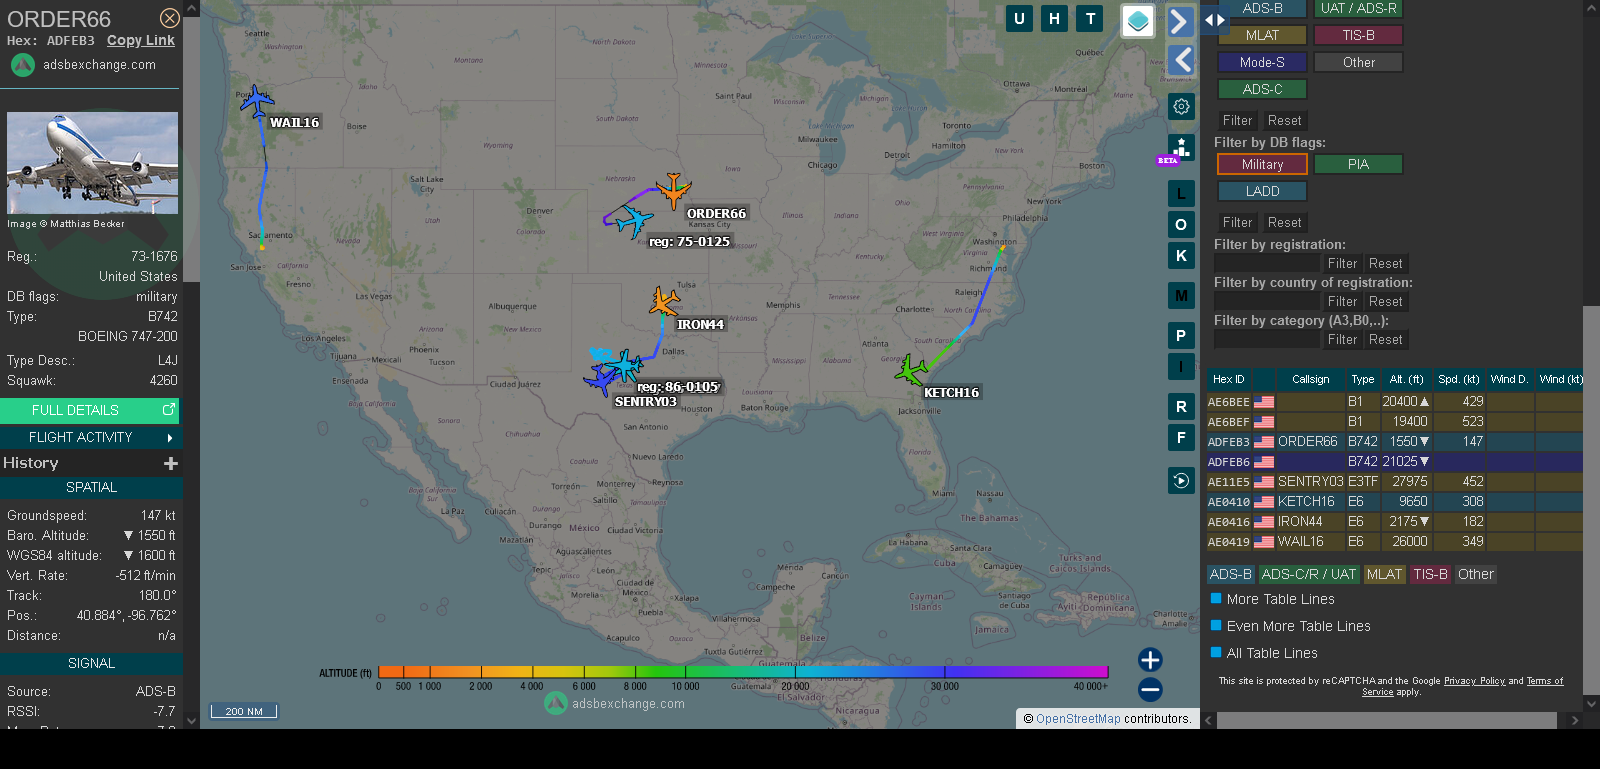Toggle the UAT / ADS-R source filter
This screenshot has height=769, width=1600.
coord(1358,8)
